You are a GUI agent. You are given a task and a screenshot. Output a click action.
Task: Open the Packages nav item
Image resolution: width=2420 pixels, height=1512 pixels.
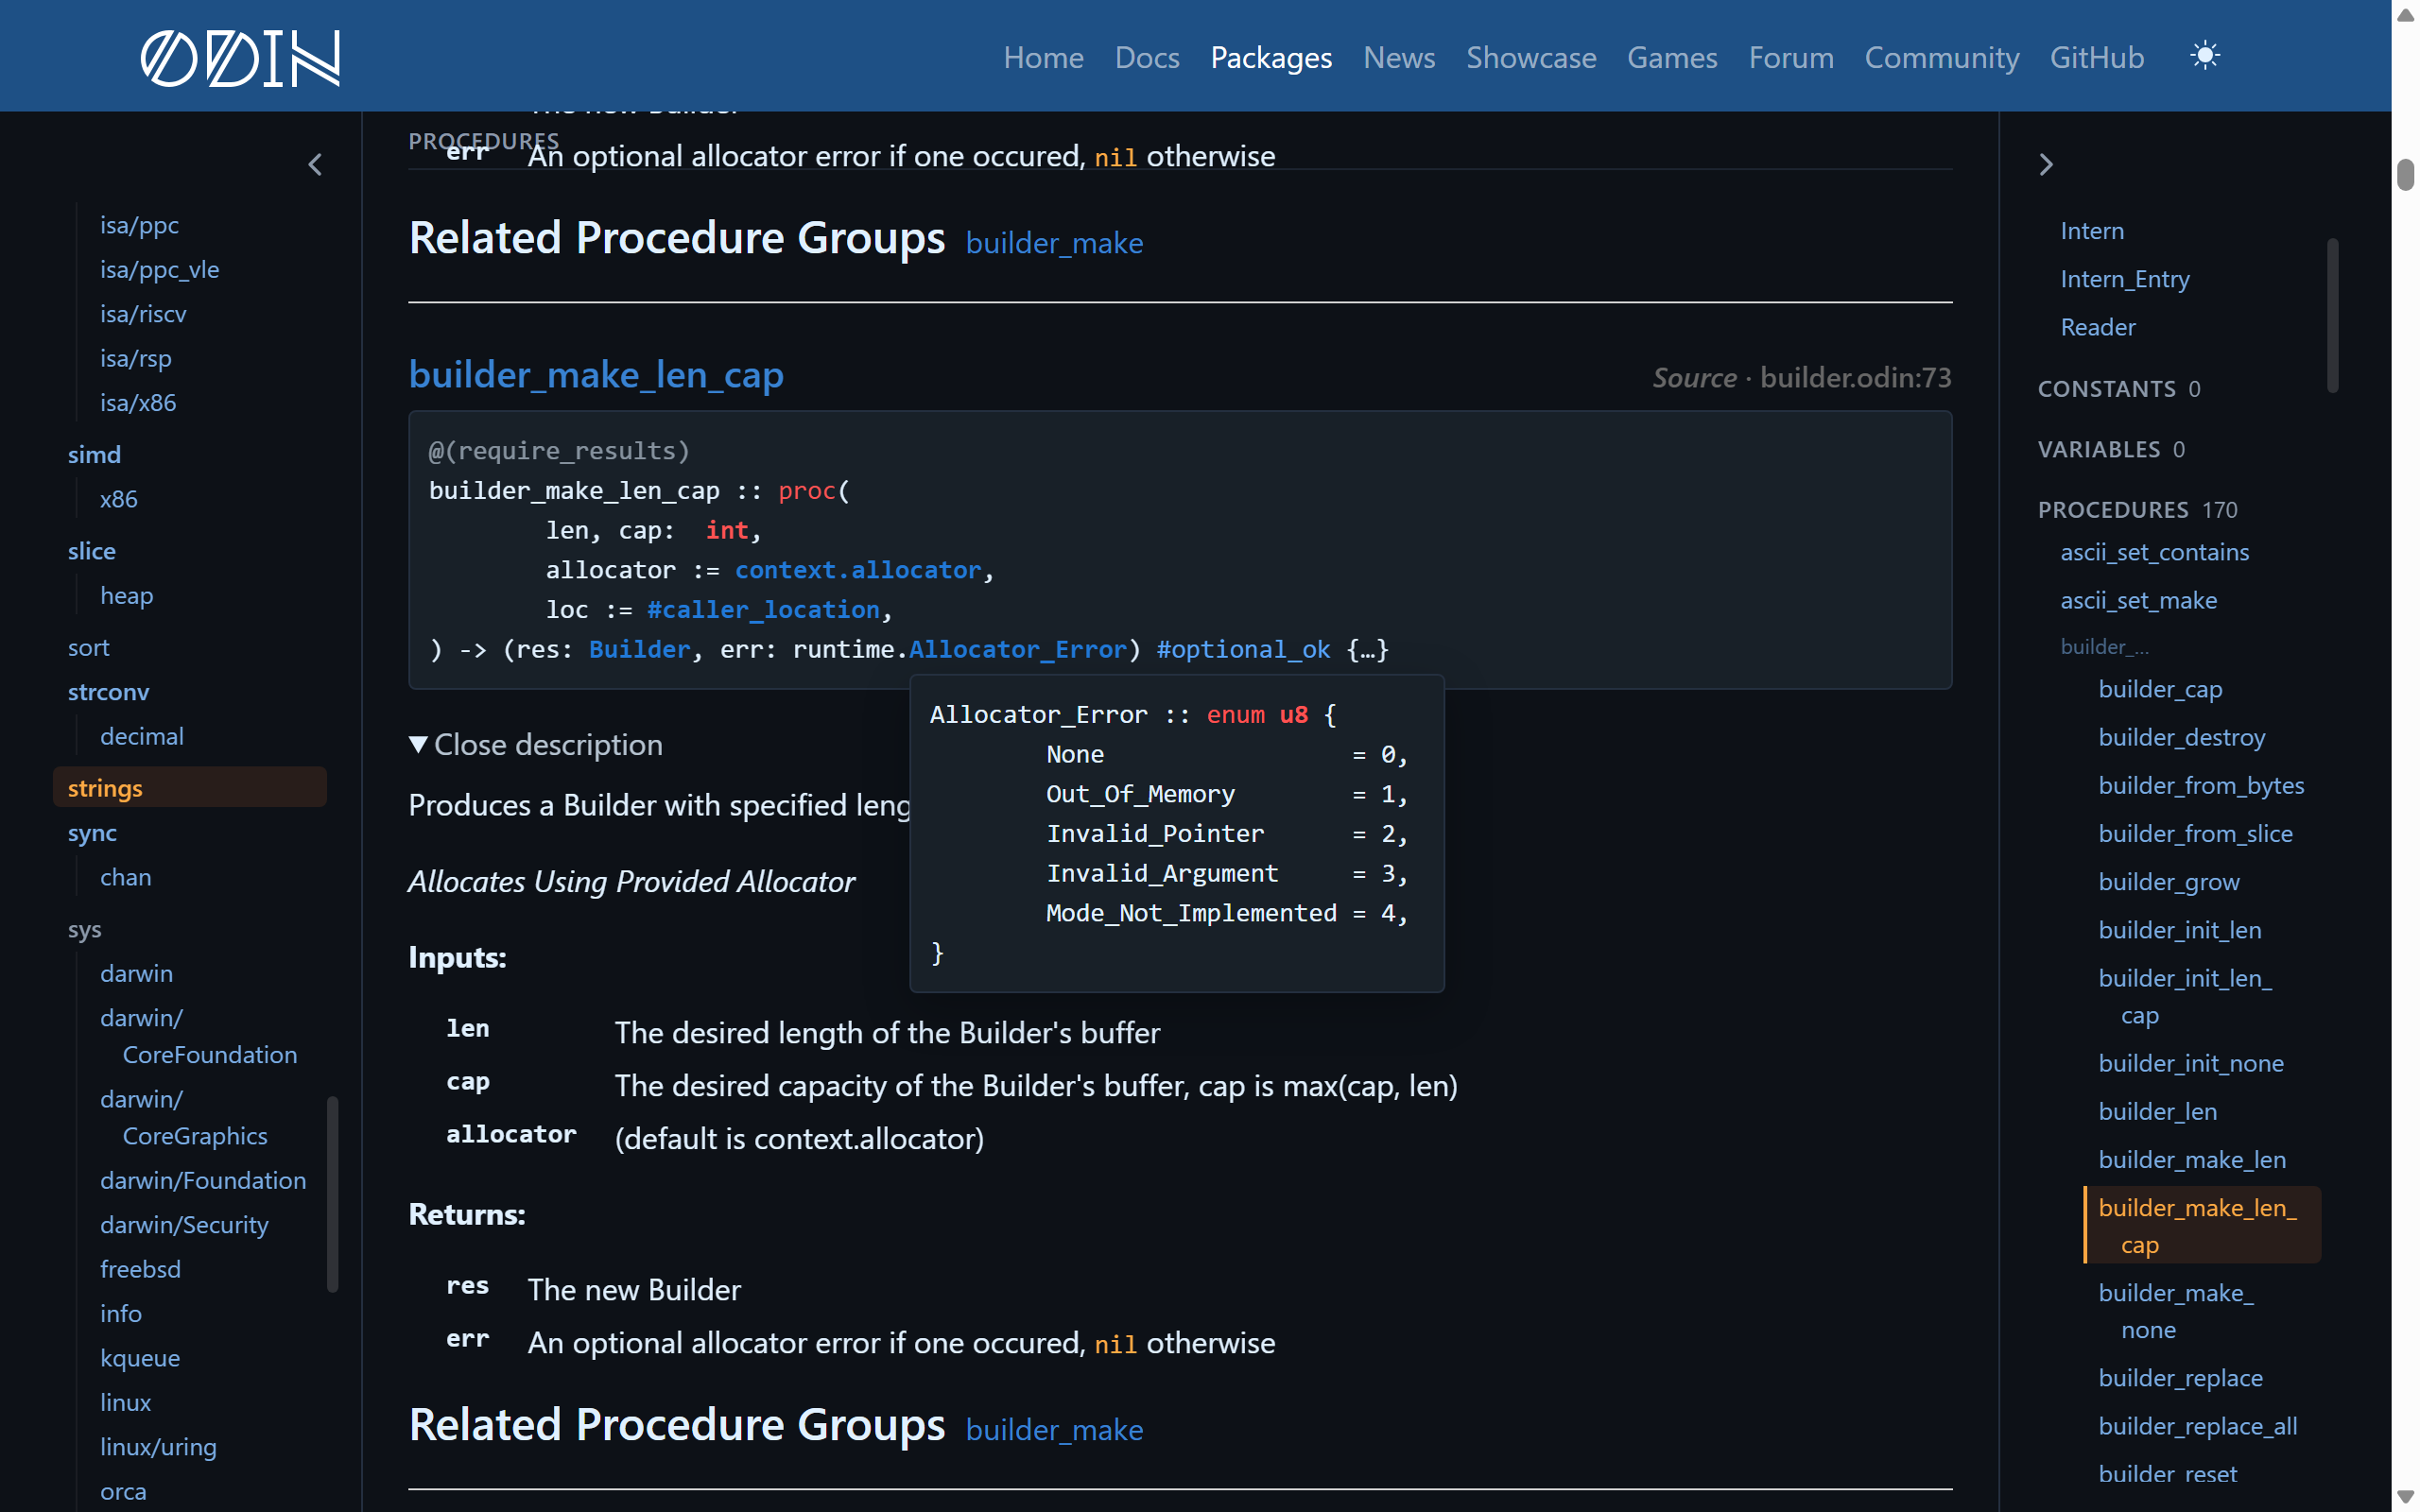pyautogui.click(x=1271, y=57)
